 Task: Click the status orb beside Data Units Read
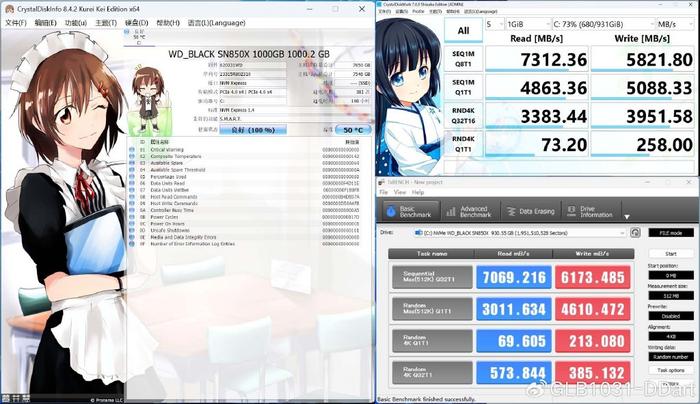click(x=132, y=183)
